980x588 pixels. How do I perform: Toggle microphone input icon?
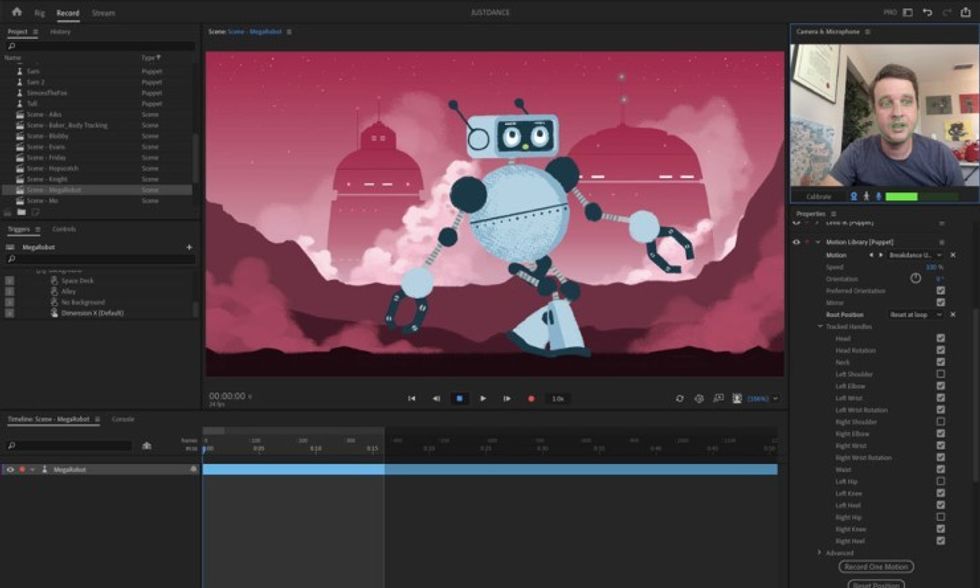878,196
